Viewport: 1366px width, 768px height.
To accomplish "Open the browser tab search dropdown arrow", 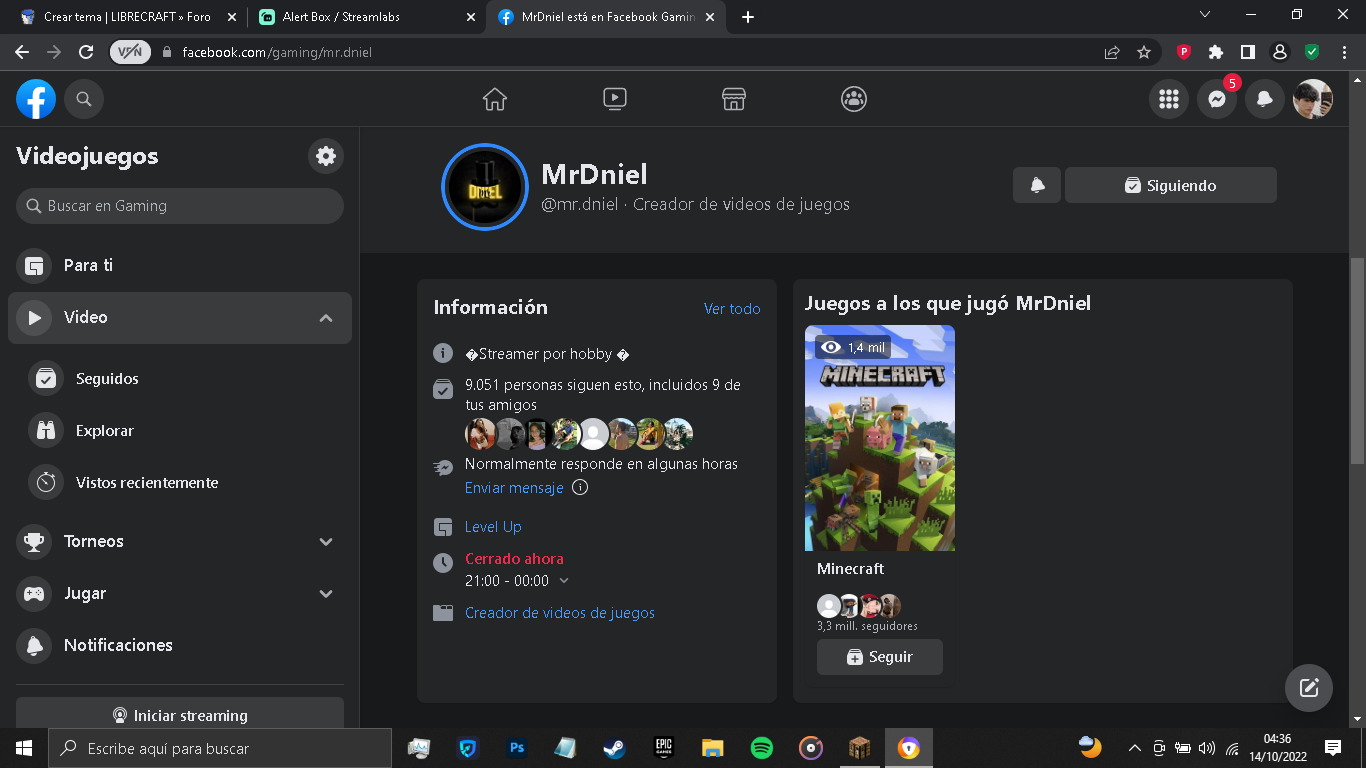I will pos(1205,15).
